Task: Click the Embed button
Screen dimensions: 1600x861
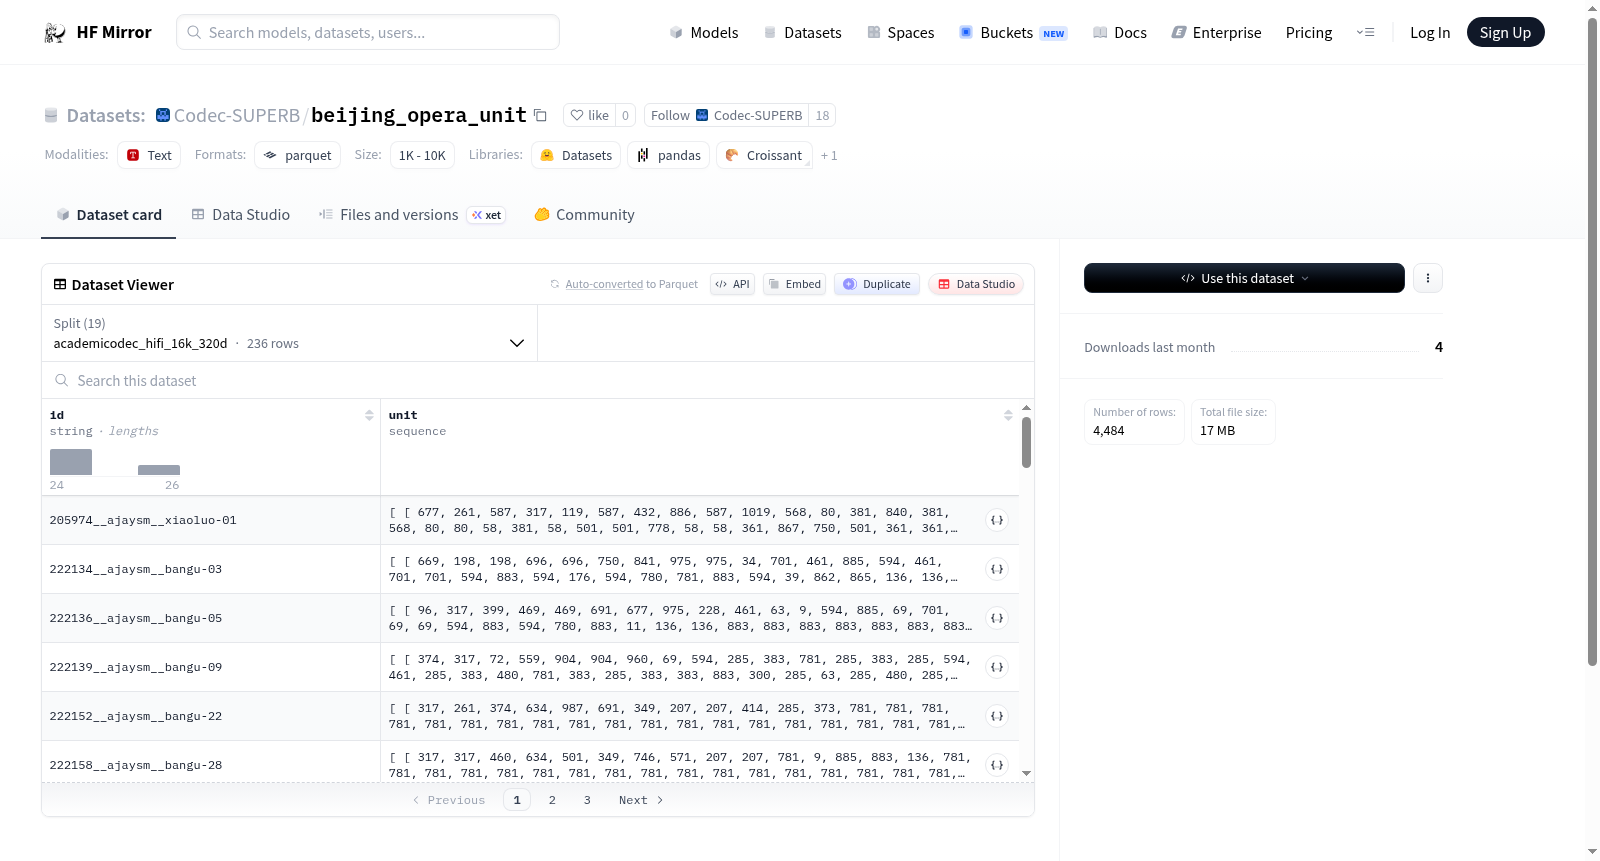Action: (795, 284)
